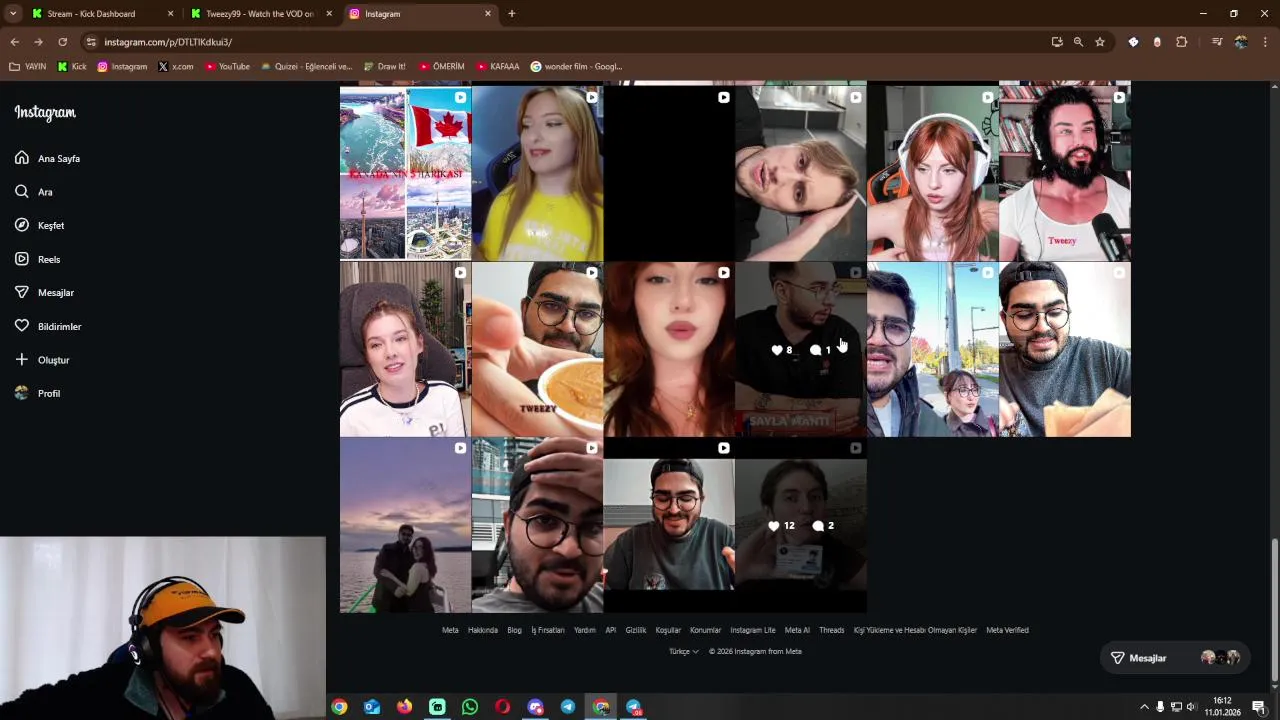Open the wonder film Google bookmark
The height and width of the screenshot is (720, 1280).
tap(576, 67)
